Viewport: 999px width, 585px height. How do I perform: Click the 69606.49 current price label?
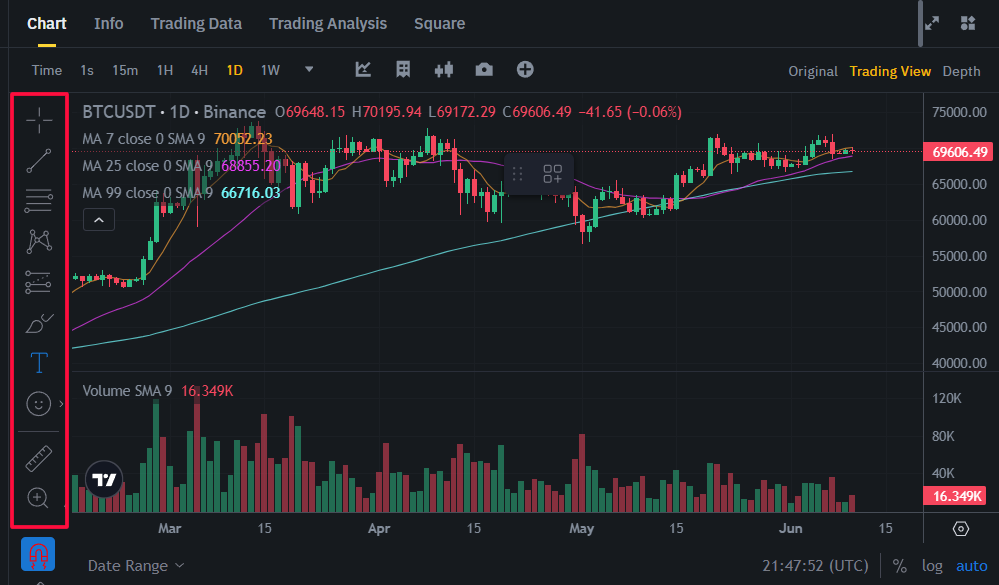(x=959, y=152)
